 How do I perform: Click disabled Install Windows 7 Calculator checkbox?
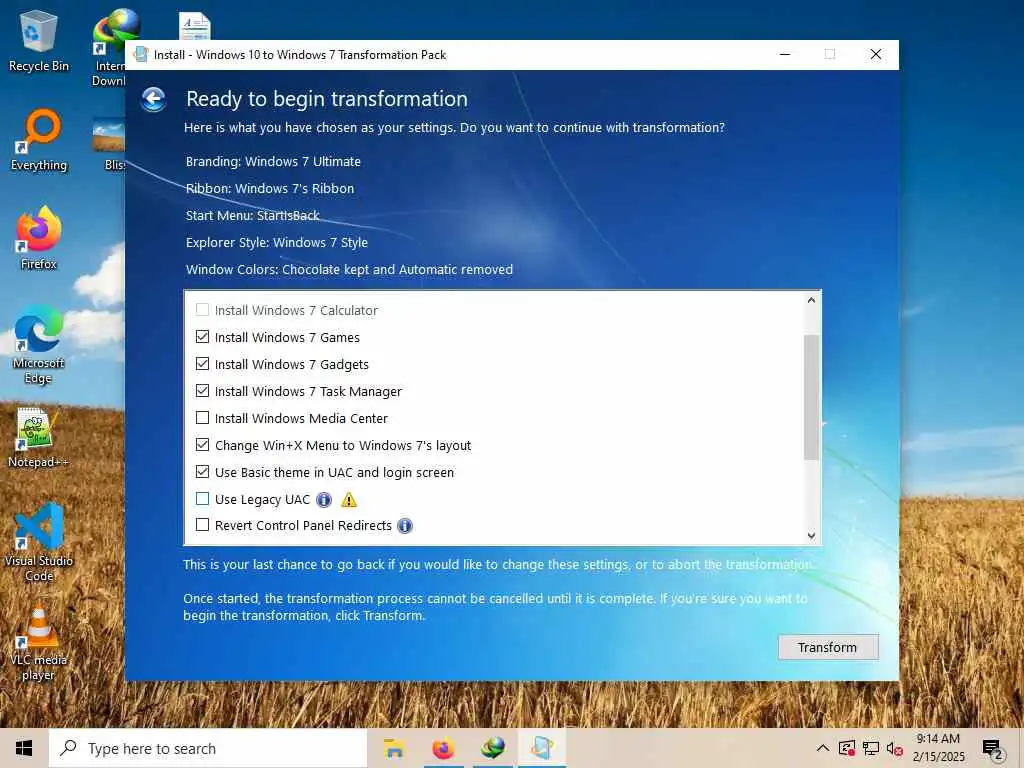pos(202,310)
